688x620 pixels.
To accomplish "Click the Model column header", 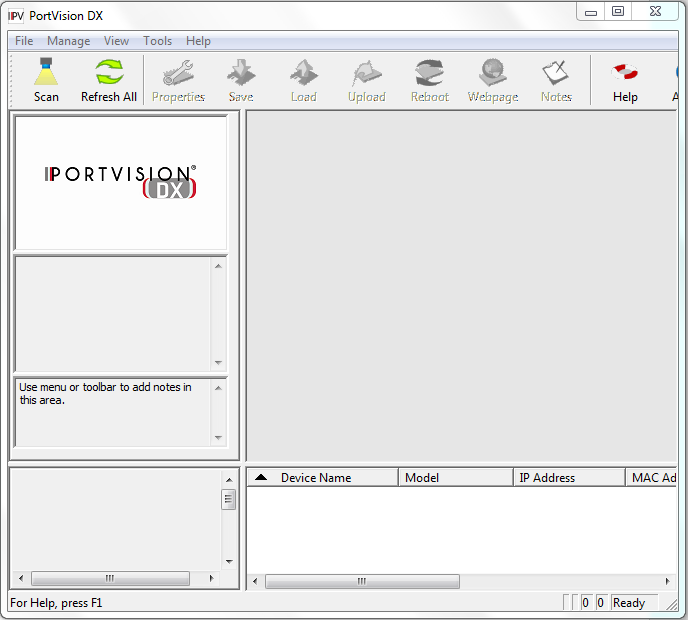I will pyautogui.click(x=455, y=477).
